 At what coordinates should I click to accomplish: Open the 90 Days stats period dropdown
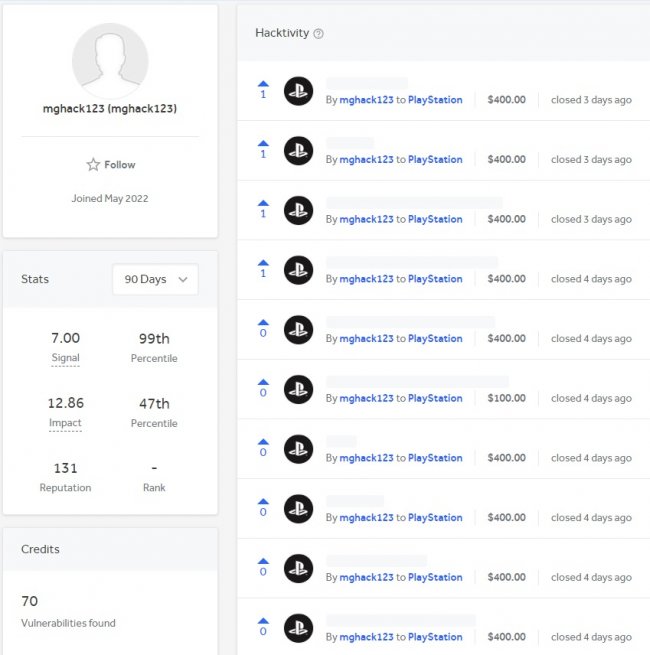point(155,279)
